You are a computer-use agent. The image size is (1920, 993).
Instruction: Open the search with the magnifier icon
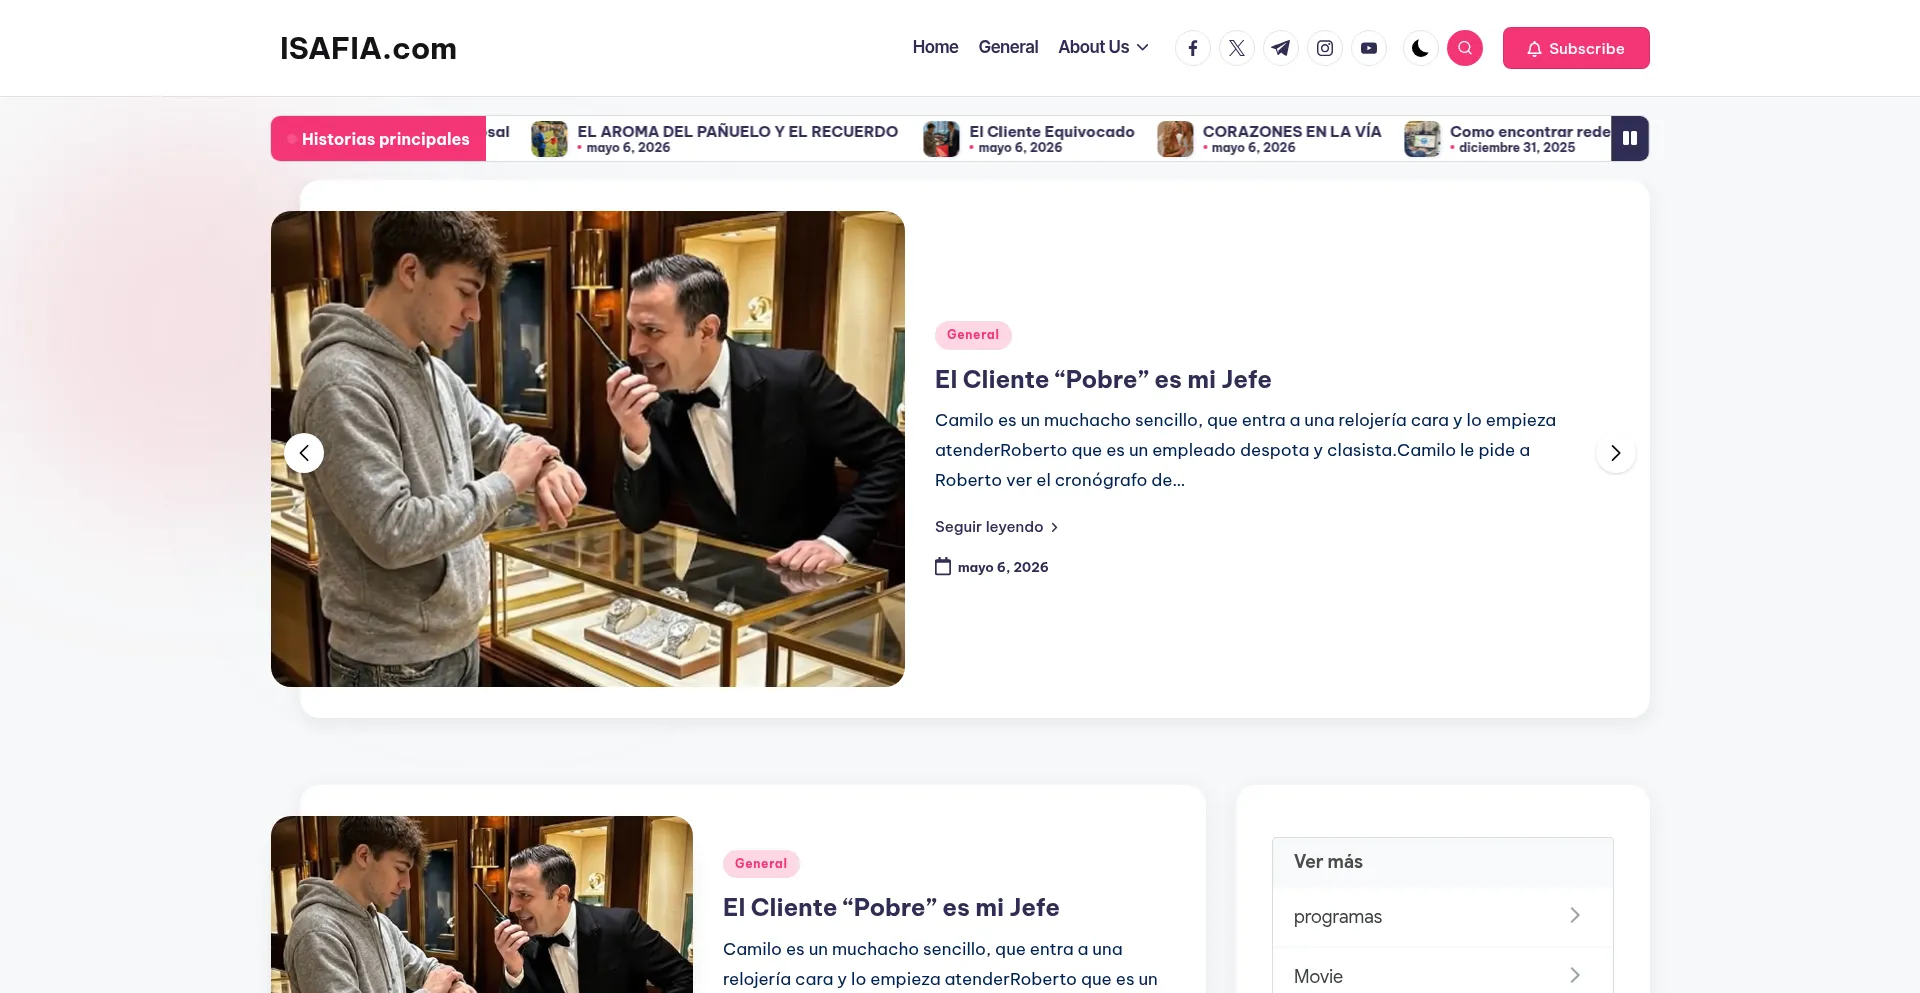(1465, 48)
